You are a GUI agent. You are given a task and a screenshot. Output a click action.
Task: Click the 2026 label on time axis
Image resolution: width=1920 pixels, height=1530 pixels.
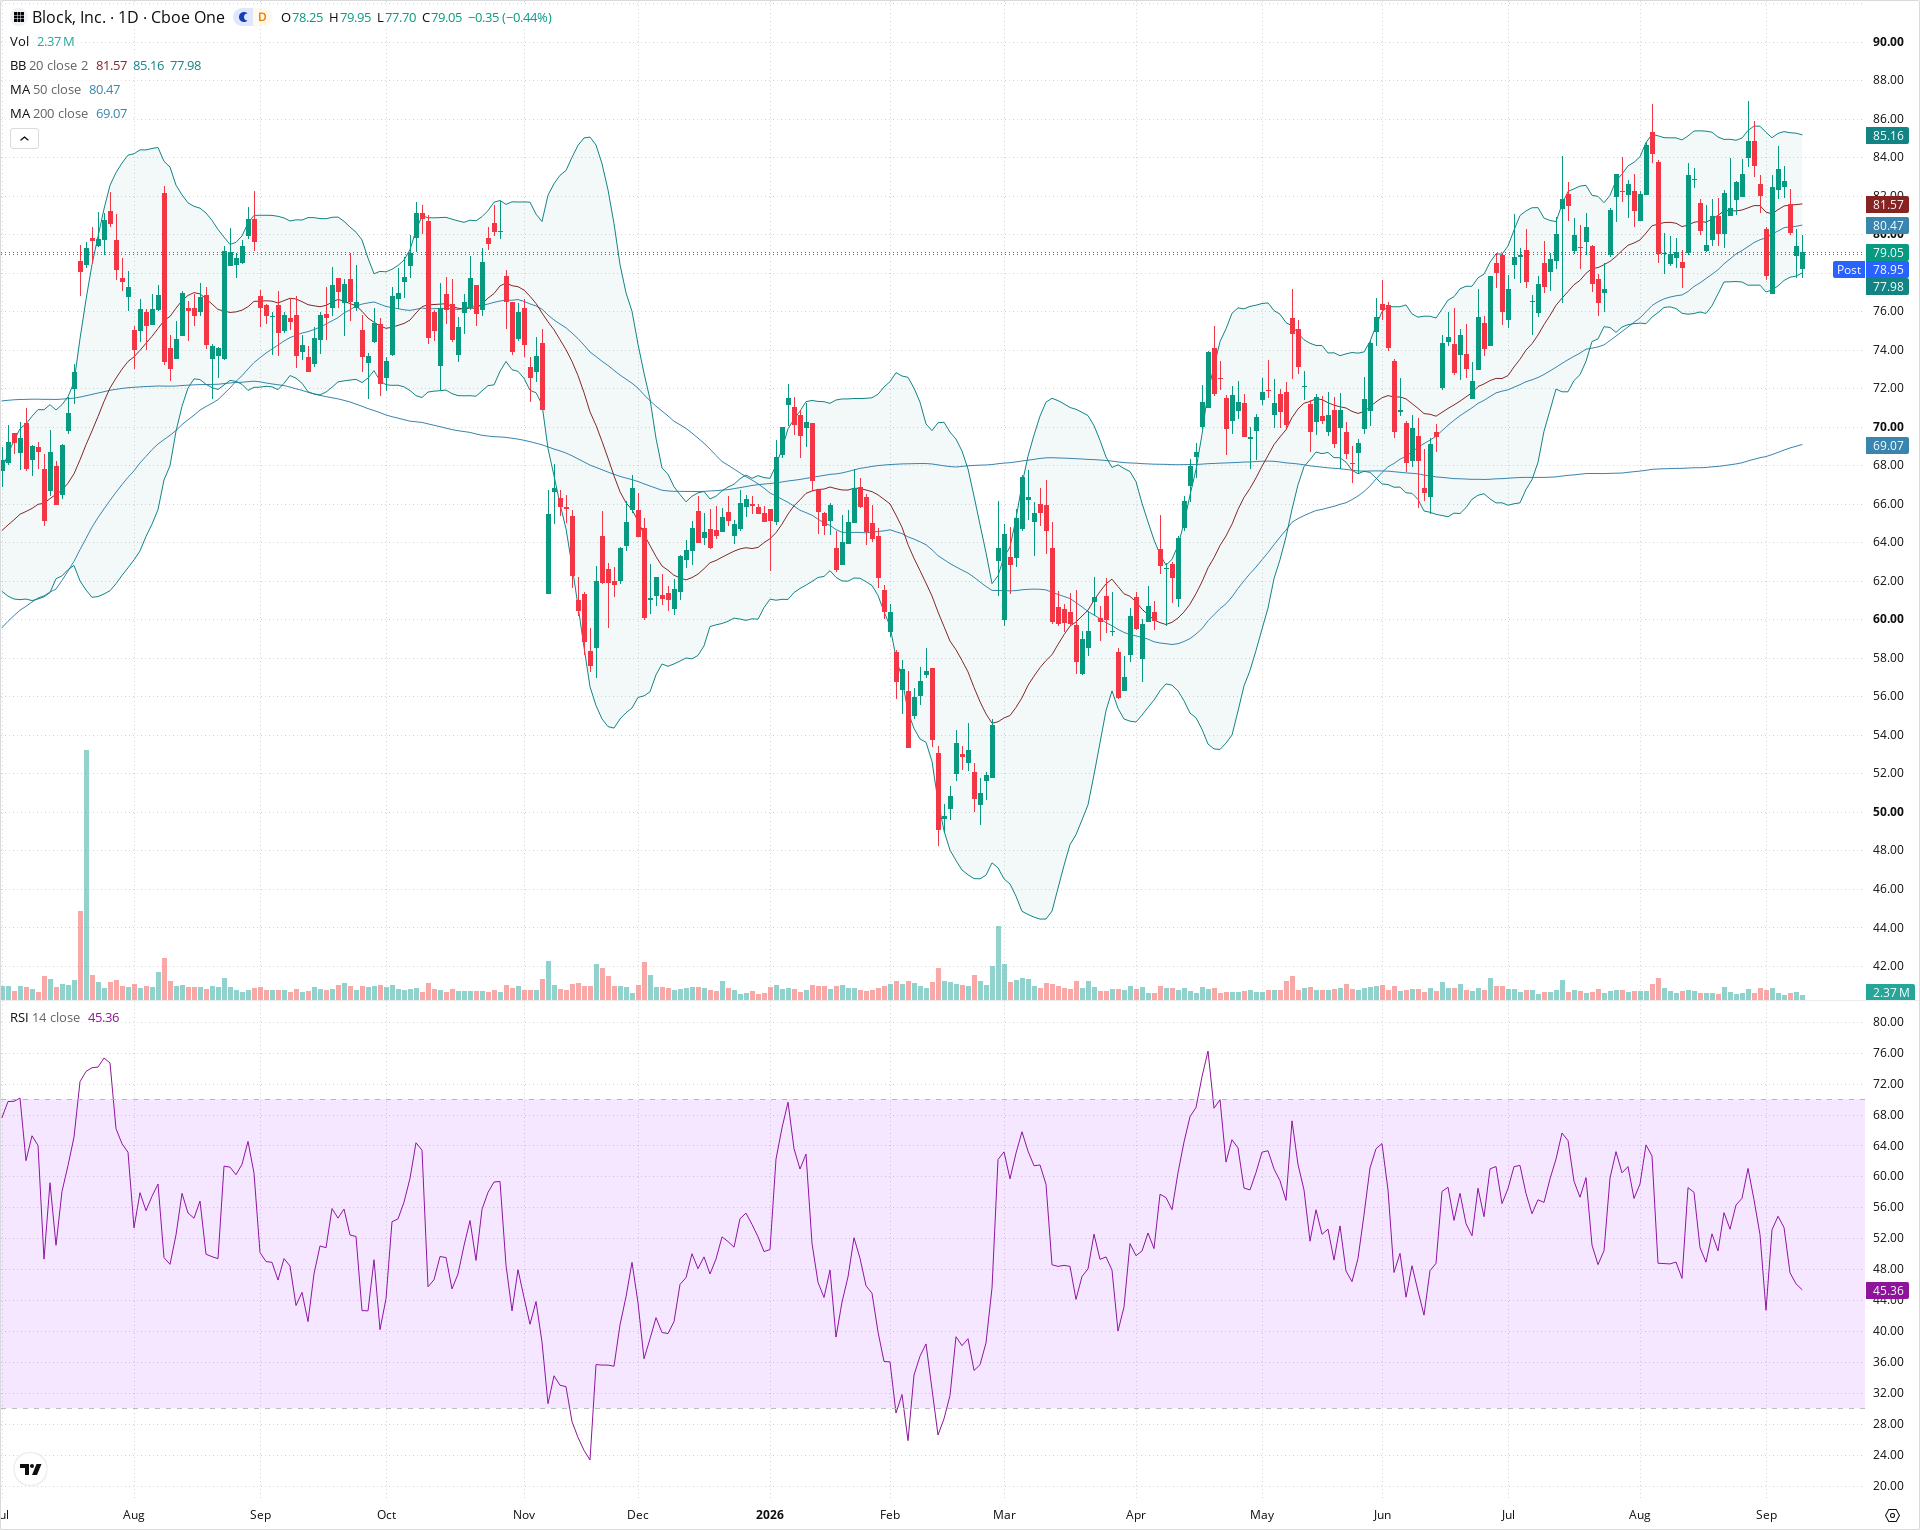pos(770,1515)
